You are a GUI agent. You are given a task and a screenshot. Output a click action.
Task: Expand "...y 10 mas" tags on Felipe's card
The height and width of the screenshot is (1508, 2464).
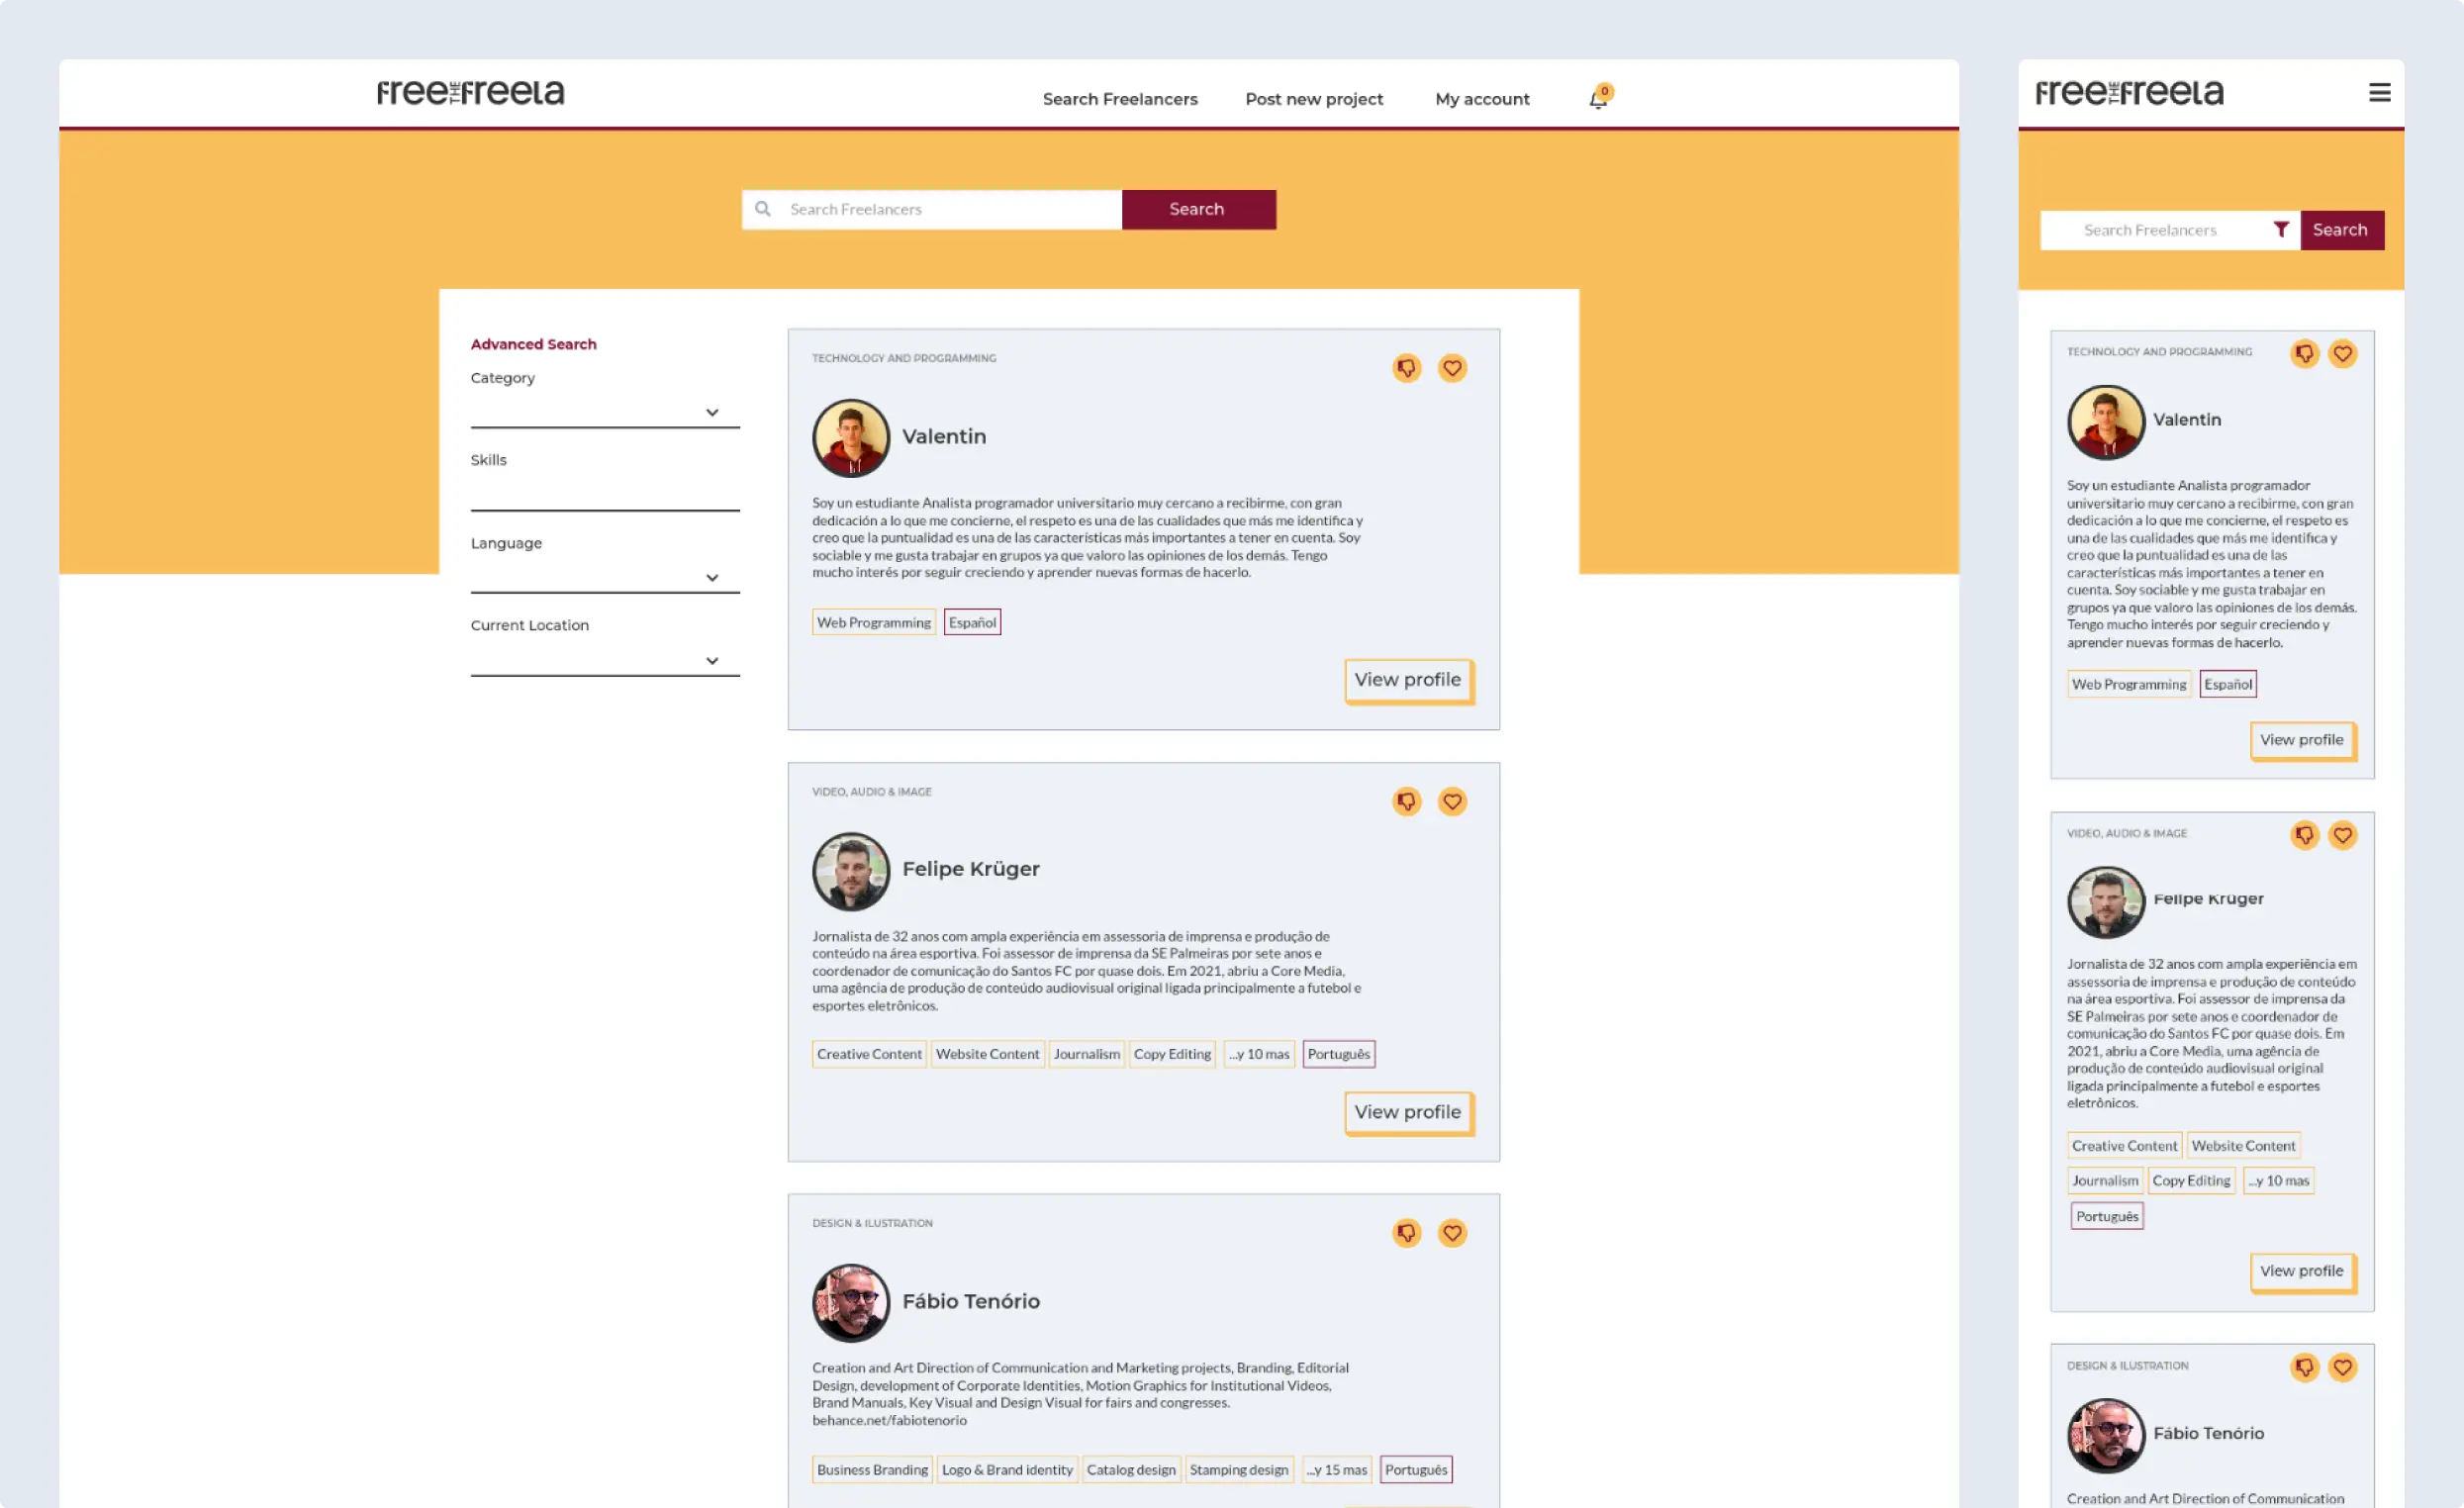point(1258,1053)
